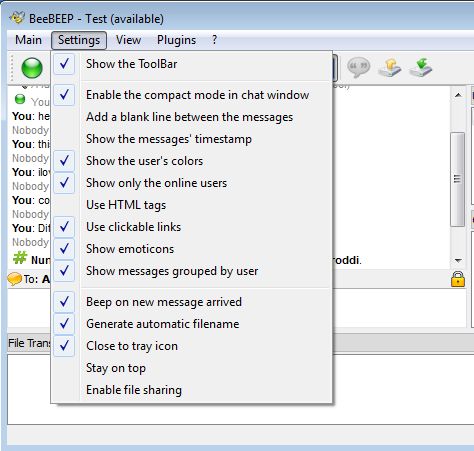Click the chat bubble icon beside To:
The height and width of the screenshot is (451, 474).
tap(14, 279)
